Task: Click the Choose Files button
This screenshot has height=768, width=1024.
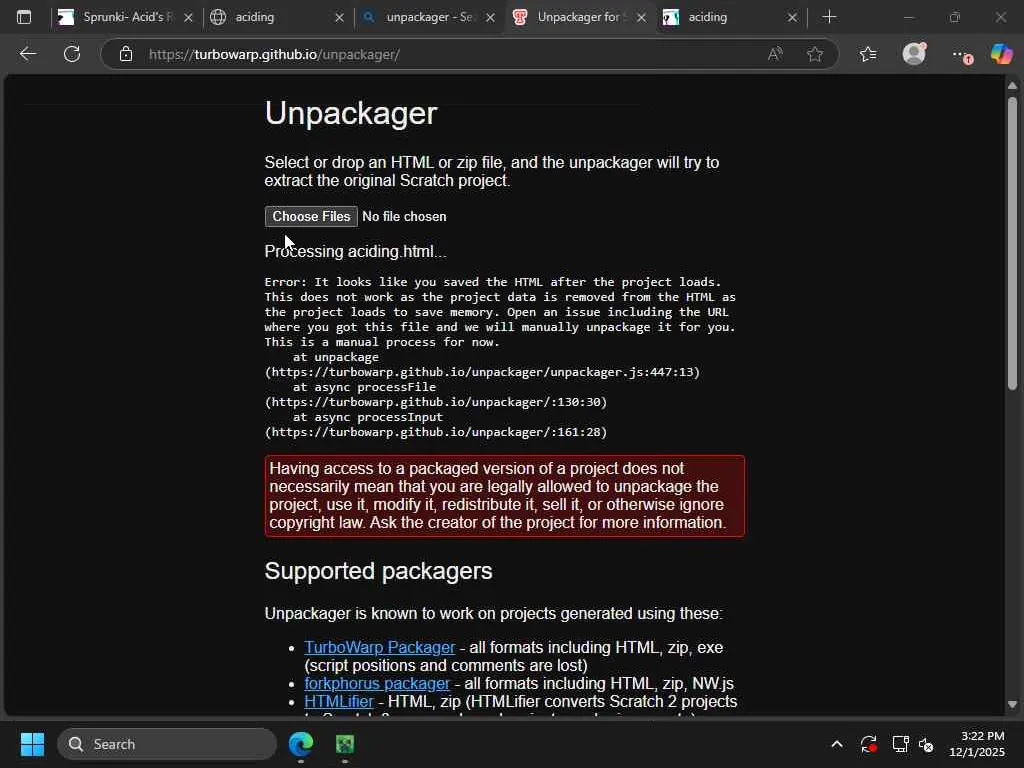Action: [x=312, y=216]
